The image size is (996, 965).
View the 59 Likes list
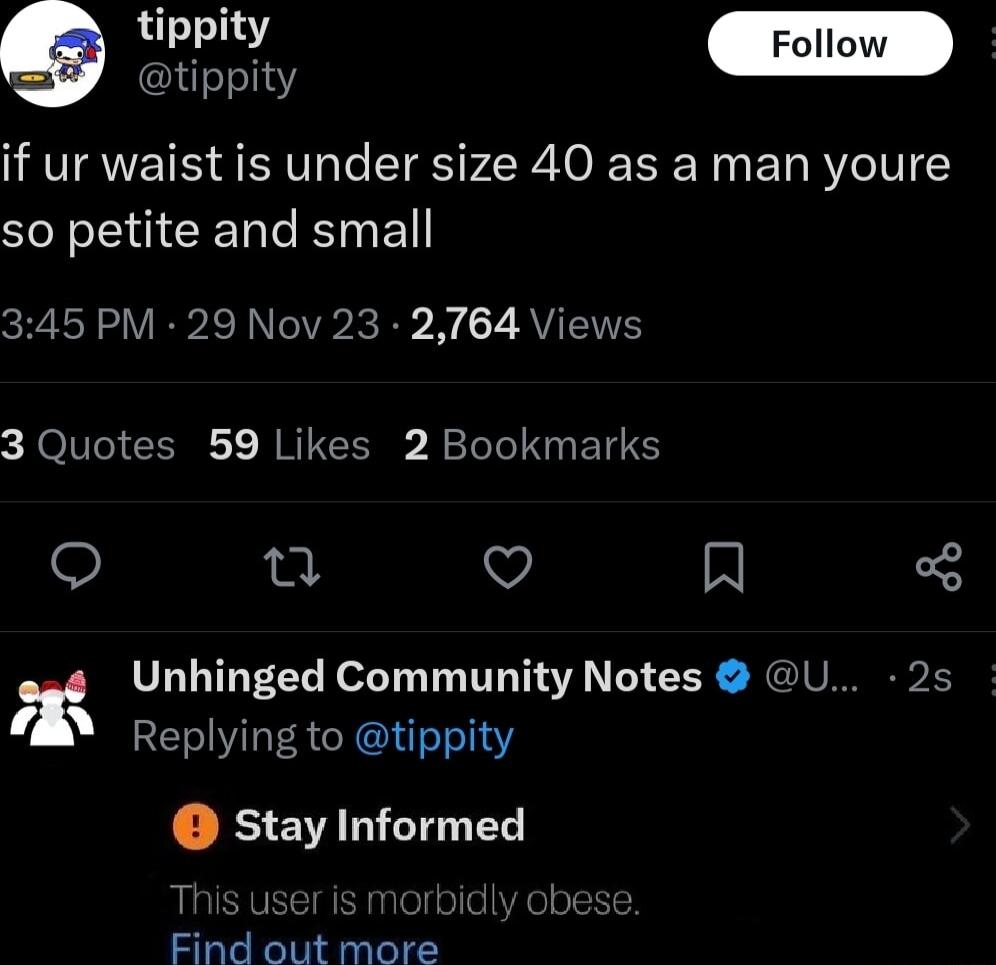pyautogui.click(x=288, y=445)
